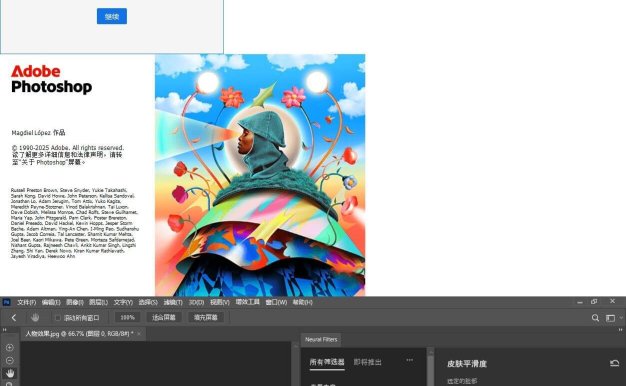The width and height of the screenshot is (626, 386).
Task: Select the zoom out tool
Action: point(10,360)
